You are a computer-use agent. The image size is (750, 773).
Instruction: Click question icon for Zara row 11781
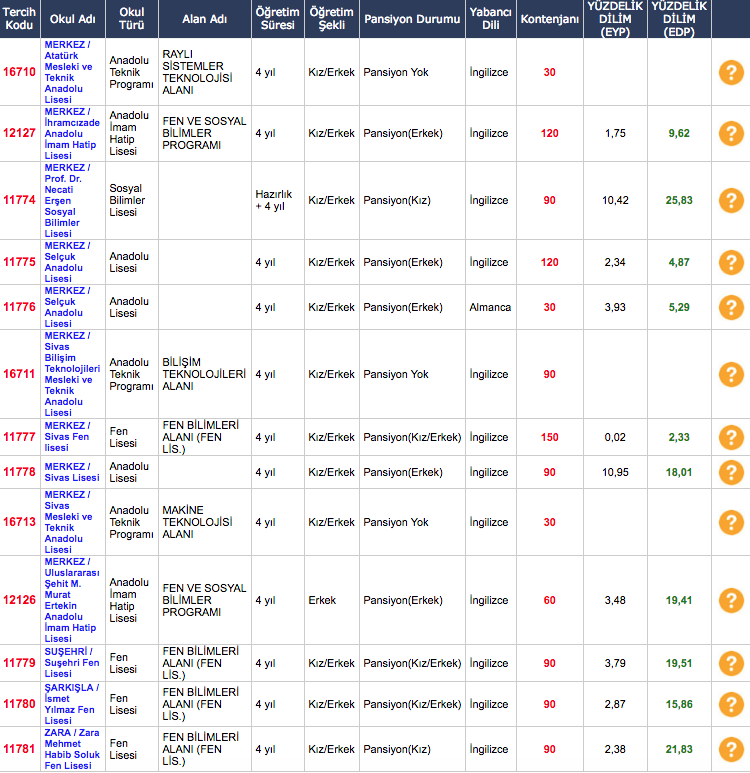pyautogui.click(x=731, y=749)
